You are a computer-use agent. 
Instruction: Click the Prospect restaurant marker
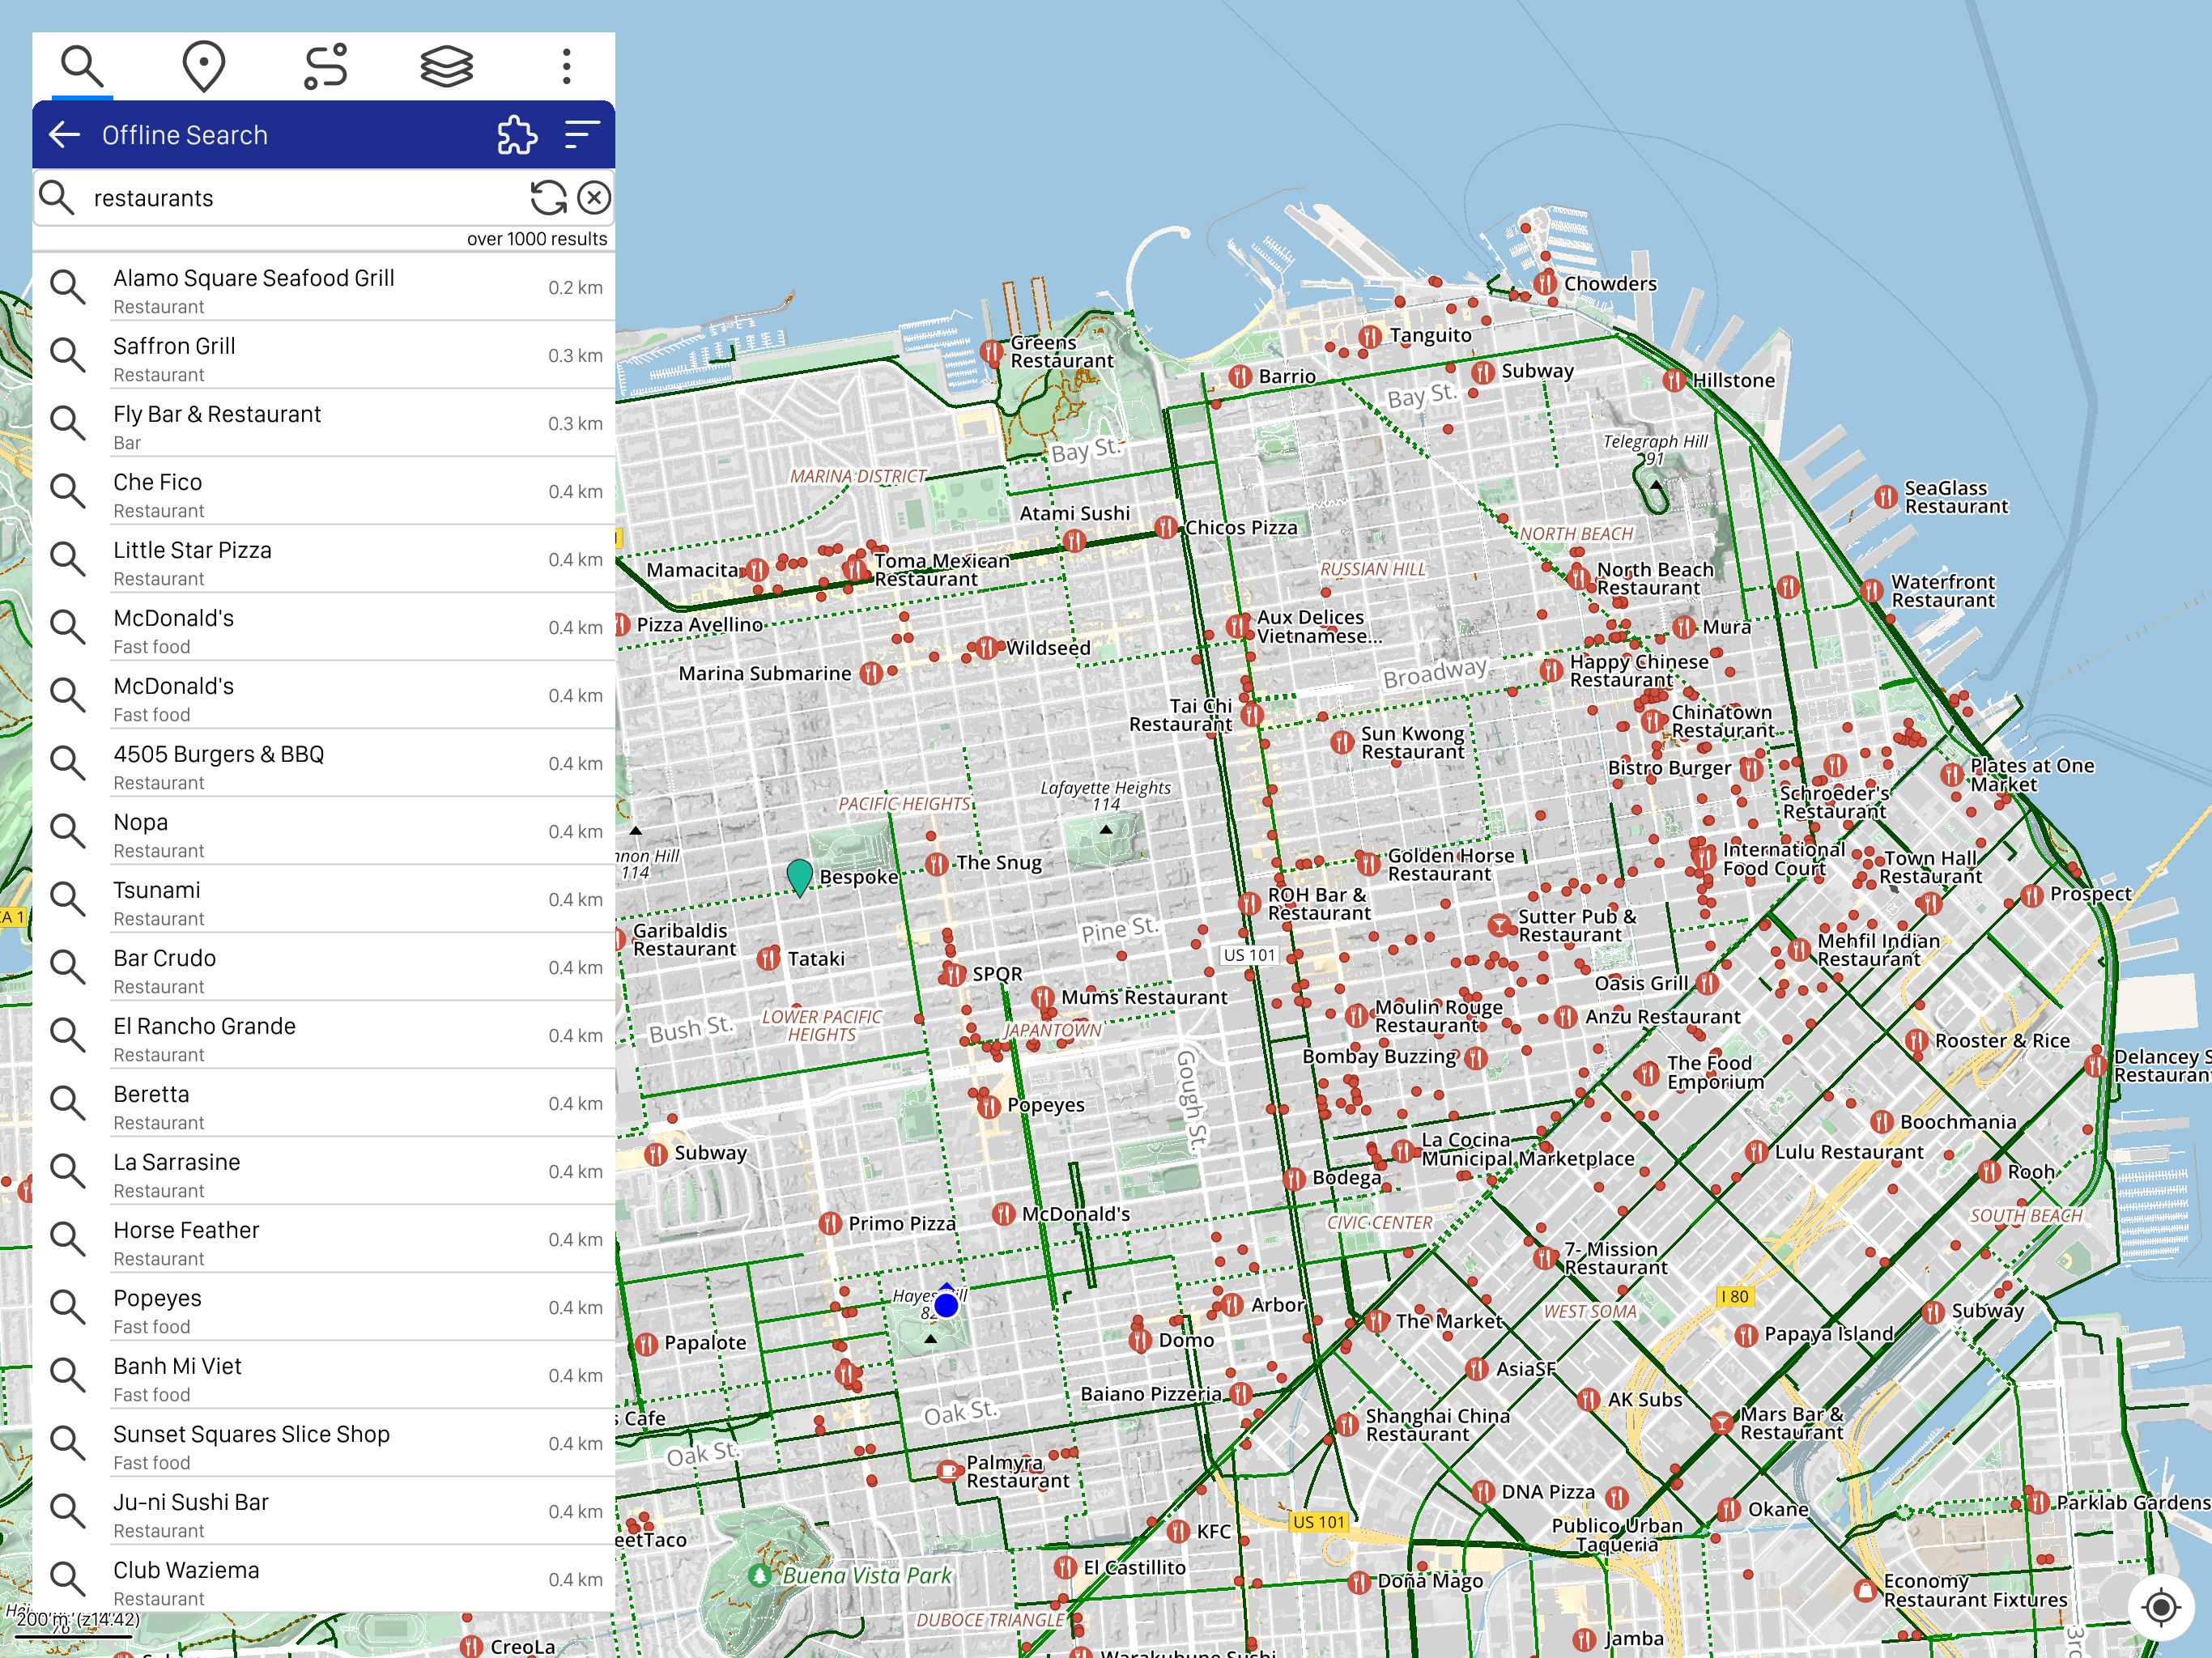tap(2032, 894)
